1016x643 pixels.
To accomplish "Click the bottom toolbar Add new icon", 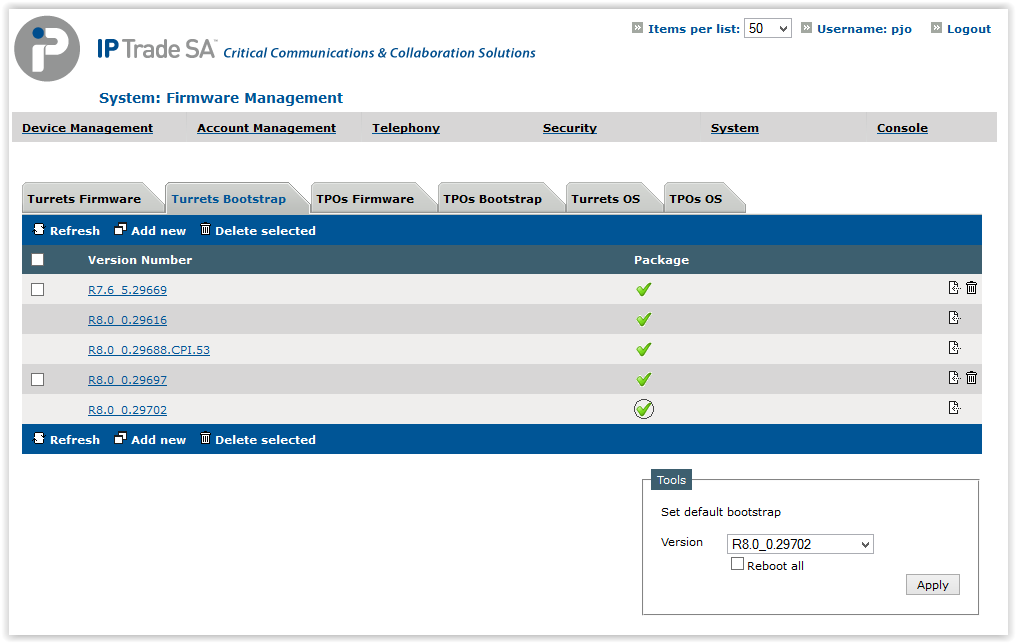I will [x=120, y=439].
